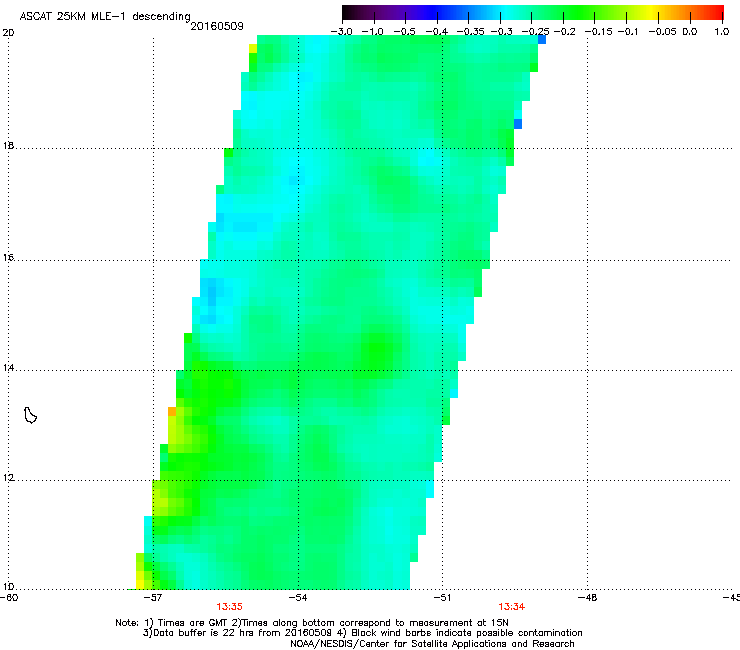Click the yellow section of the color bar
Image resolution: width=740 pixels, height=650 pixels.
coord(651,13)
